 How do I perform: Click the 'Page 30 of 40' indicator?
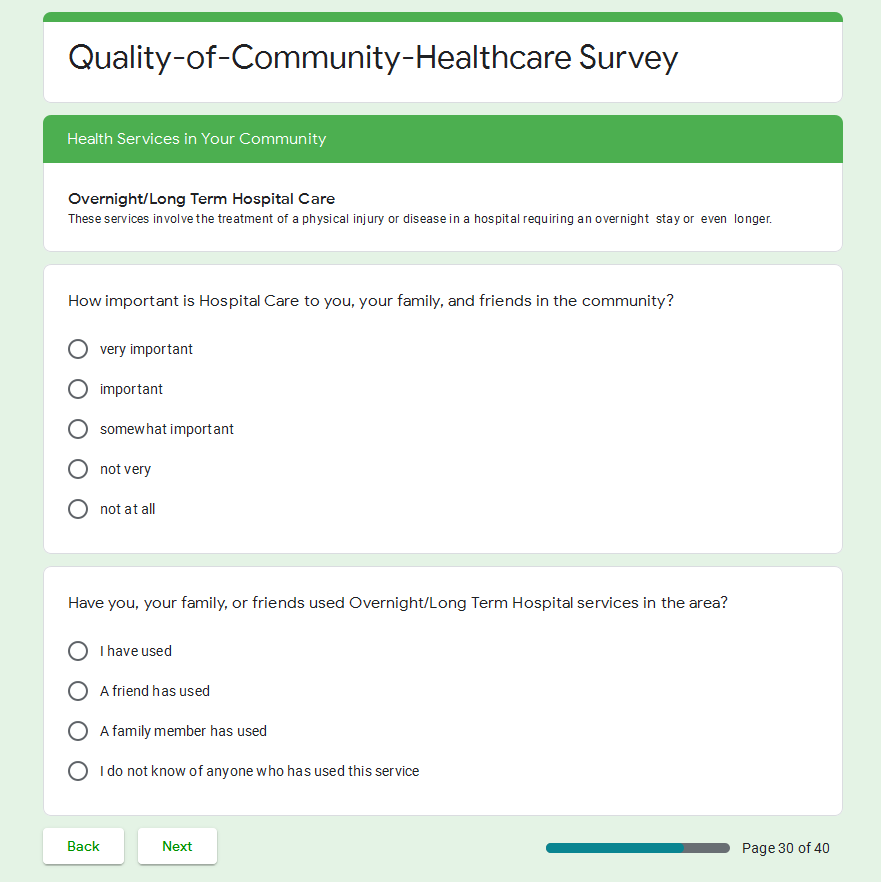point(785,848)
